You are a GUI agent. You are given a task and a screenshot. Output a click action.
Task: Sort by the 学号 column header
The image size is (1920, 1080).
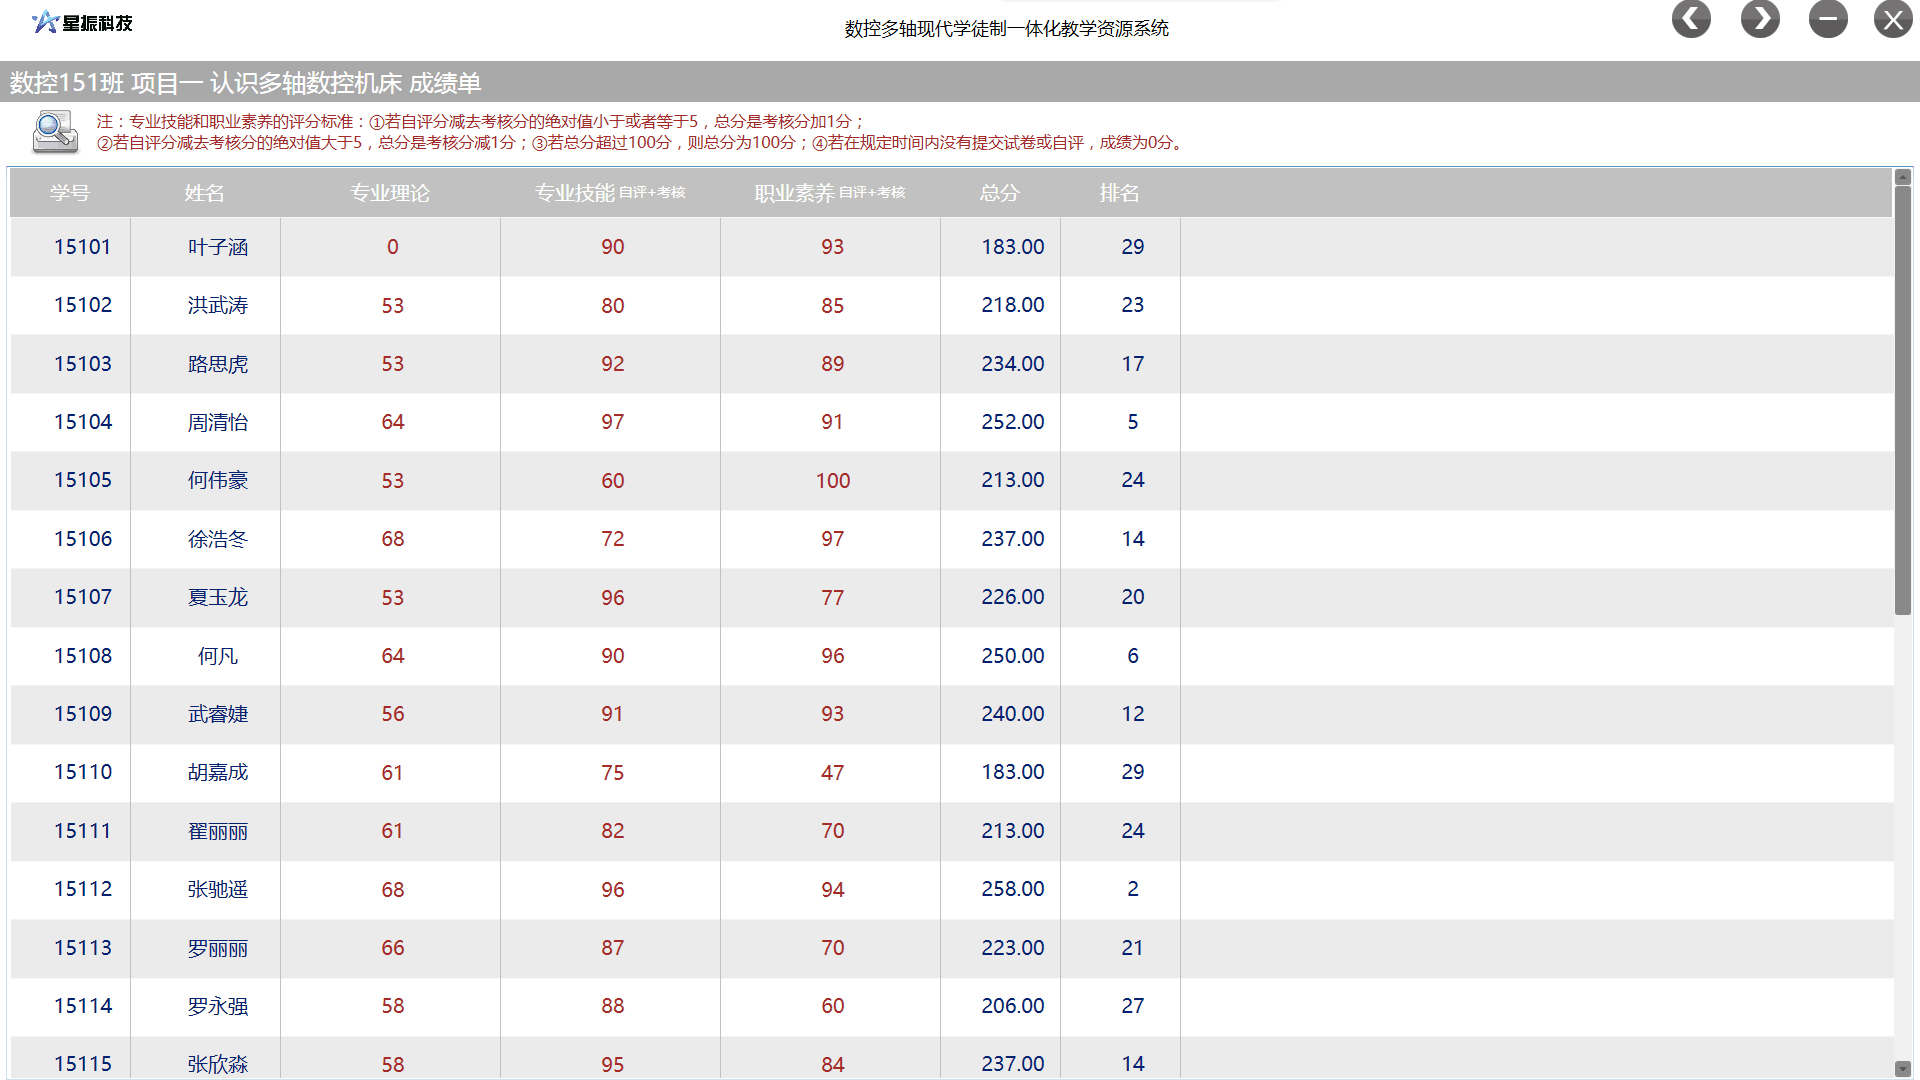tap(70, 193)
